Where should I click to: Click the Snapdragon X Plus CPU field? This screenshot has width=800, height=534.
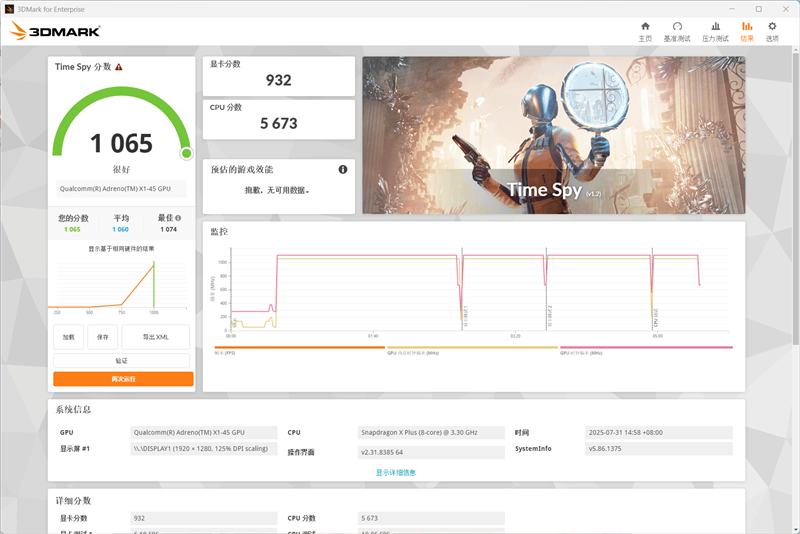point(431,433)
